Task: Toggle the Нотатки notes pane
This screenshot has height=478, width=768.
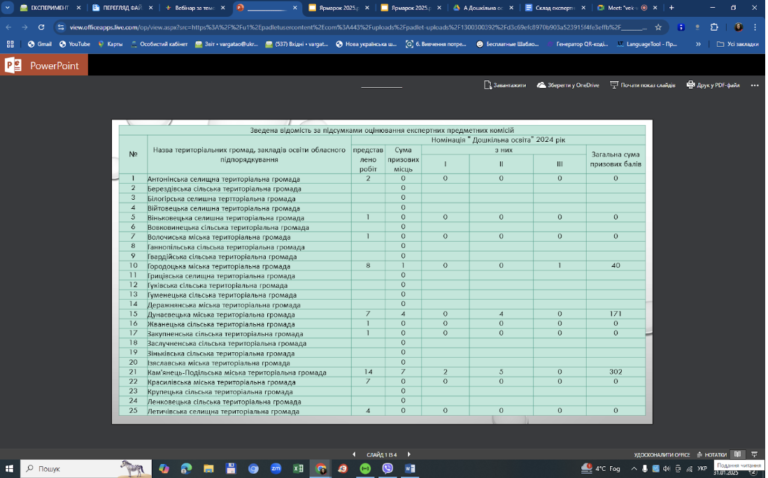Action: coord(712,454)
